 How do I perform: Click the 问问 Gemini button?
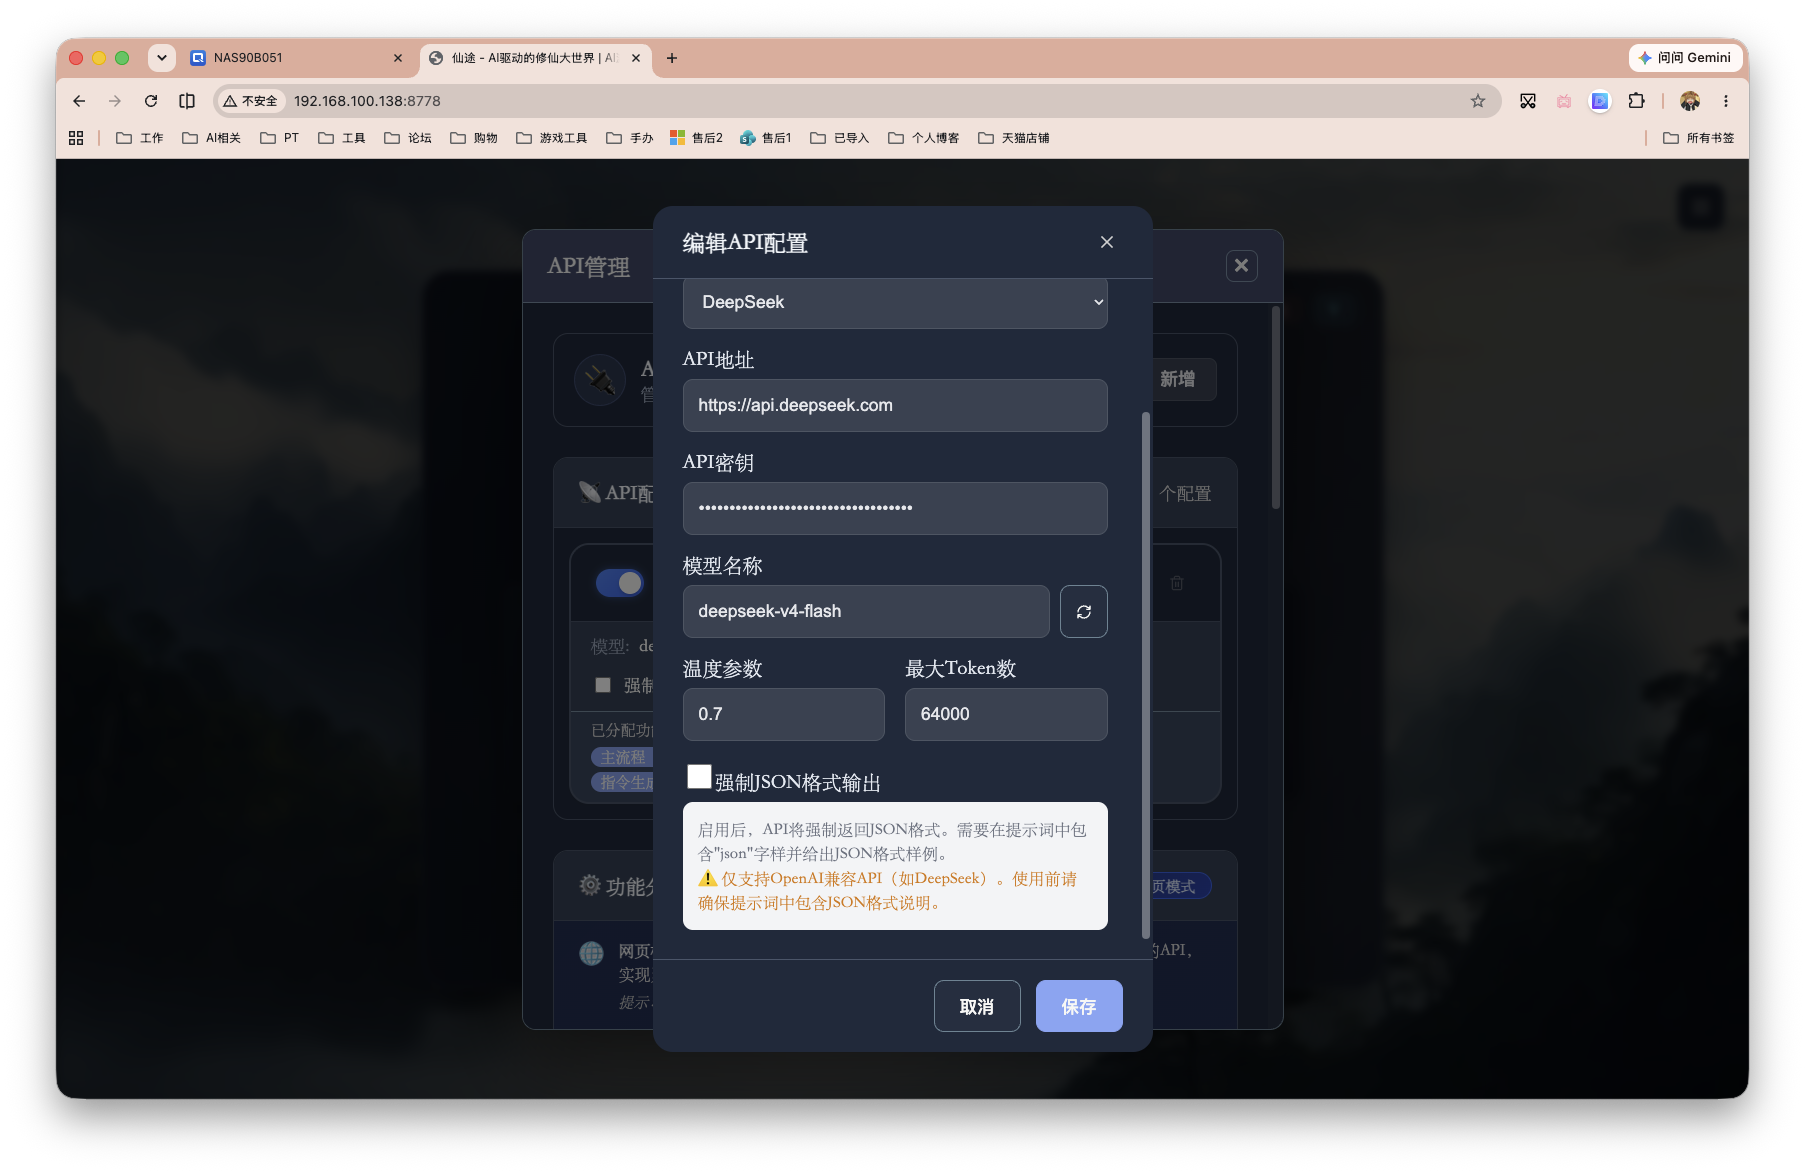pos(1685,58)
